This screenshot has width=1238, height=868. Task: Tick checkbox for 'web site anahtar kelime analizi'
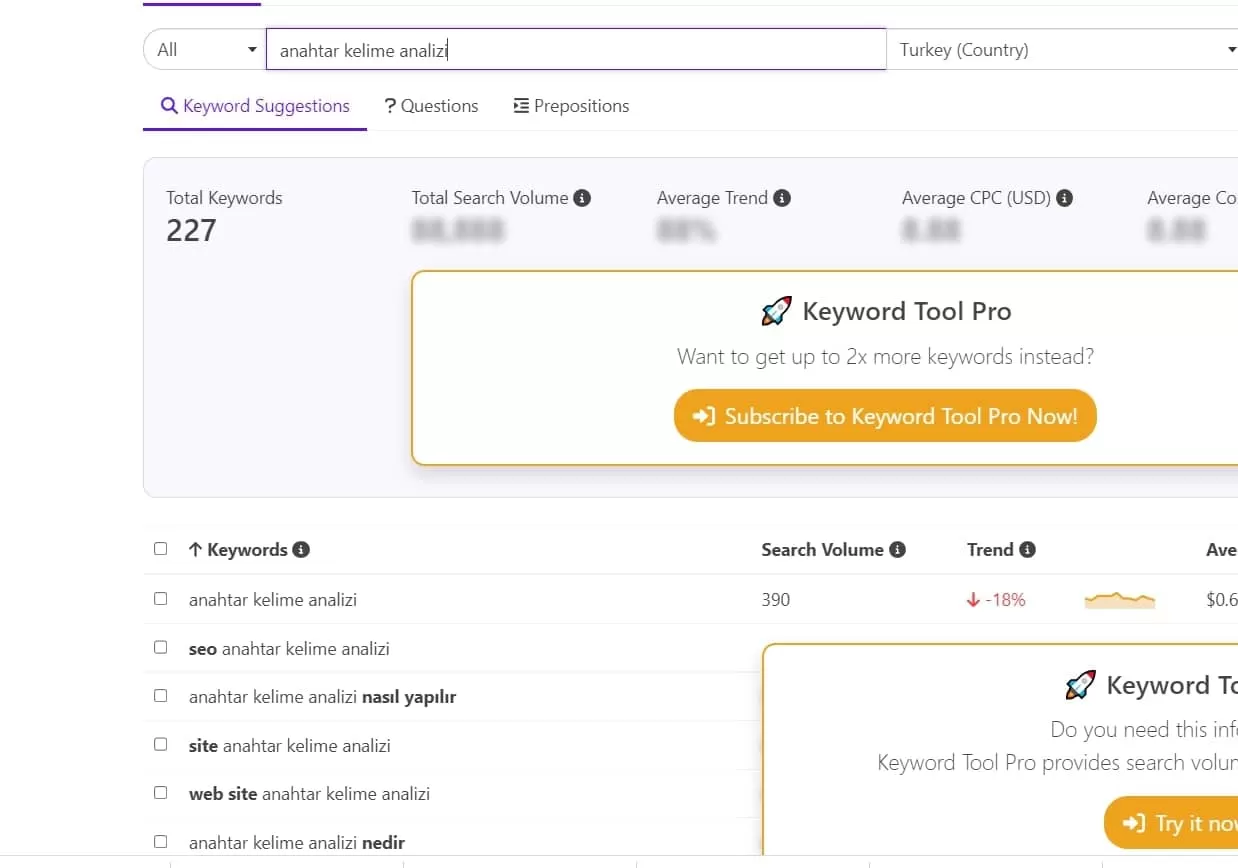pyautogui.click(x=161, y=793)
